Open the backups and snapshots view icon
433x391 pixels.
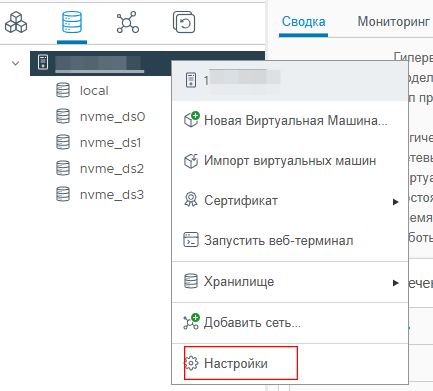click(184, 22)
